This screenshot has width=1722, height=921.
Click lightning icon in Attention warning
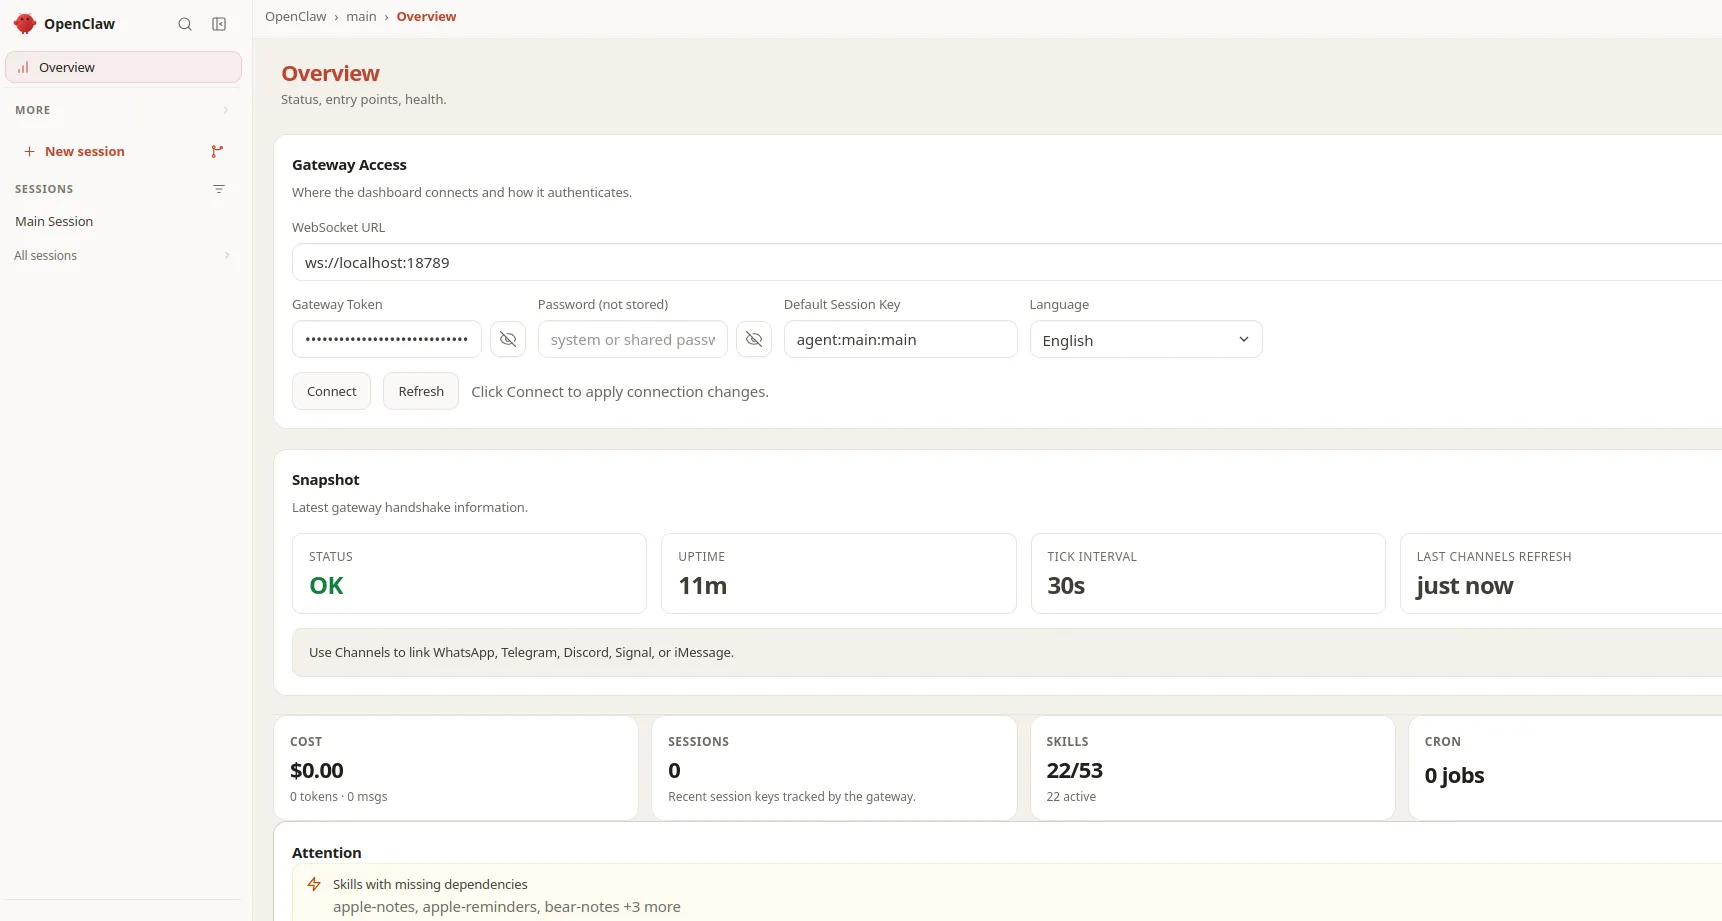(x=314, y=884)
